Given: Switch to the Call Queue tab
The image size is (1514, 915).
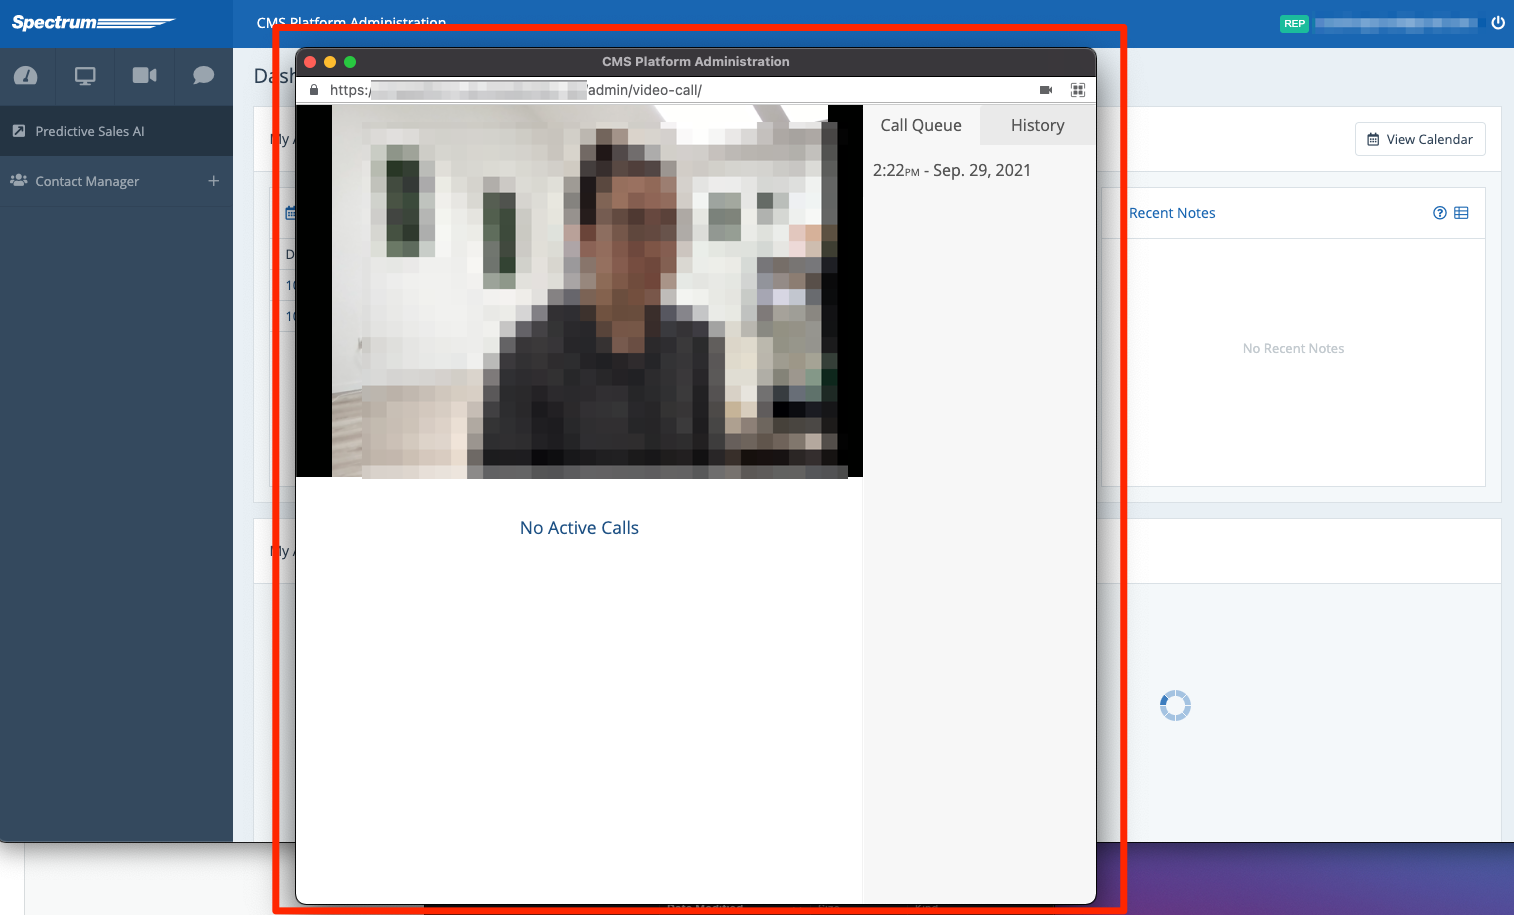Looking at the screenshot, I should pyautogui.click(x=920, y=125).
